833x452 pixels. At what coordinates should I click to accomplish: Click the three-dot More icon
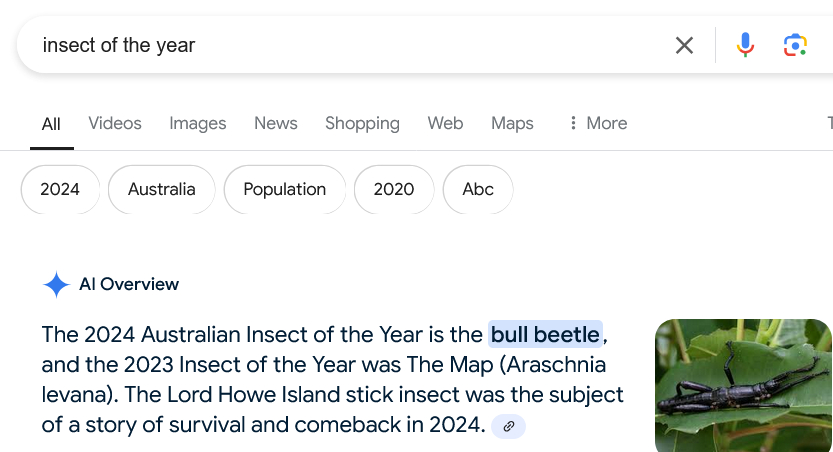[573, 123]
